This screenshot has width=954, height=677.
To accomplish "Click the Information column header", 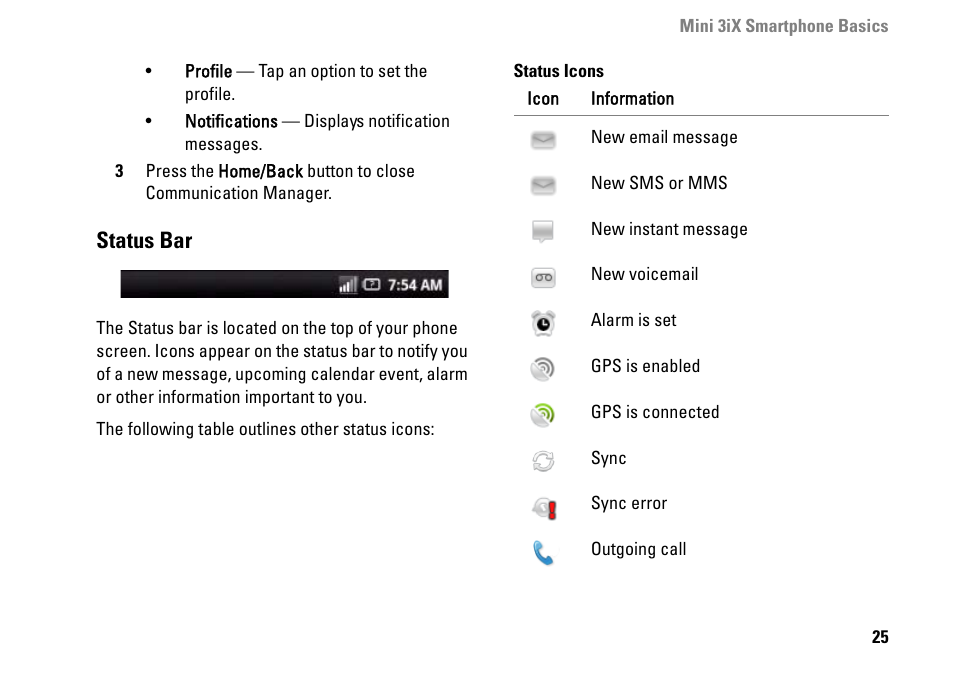I will (x=632, y=99).
